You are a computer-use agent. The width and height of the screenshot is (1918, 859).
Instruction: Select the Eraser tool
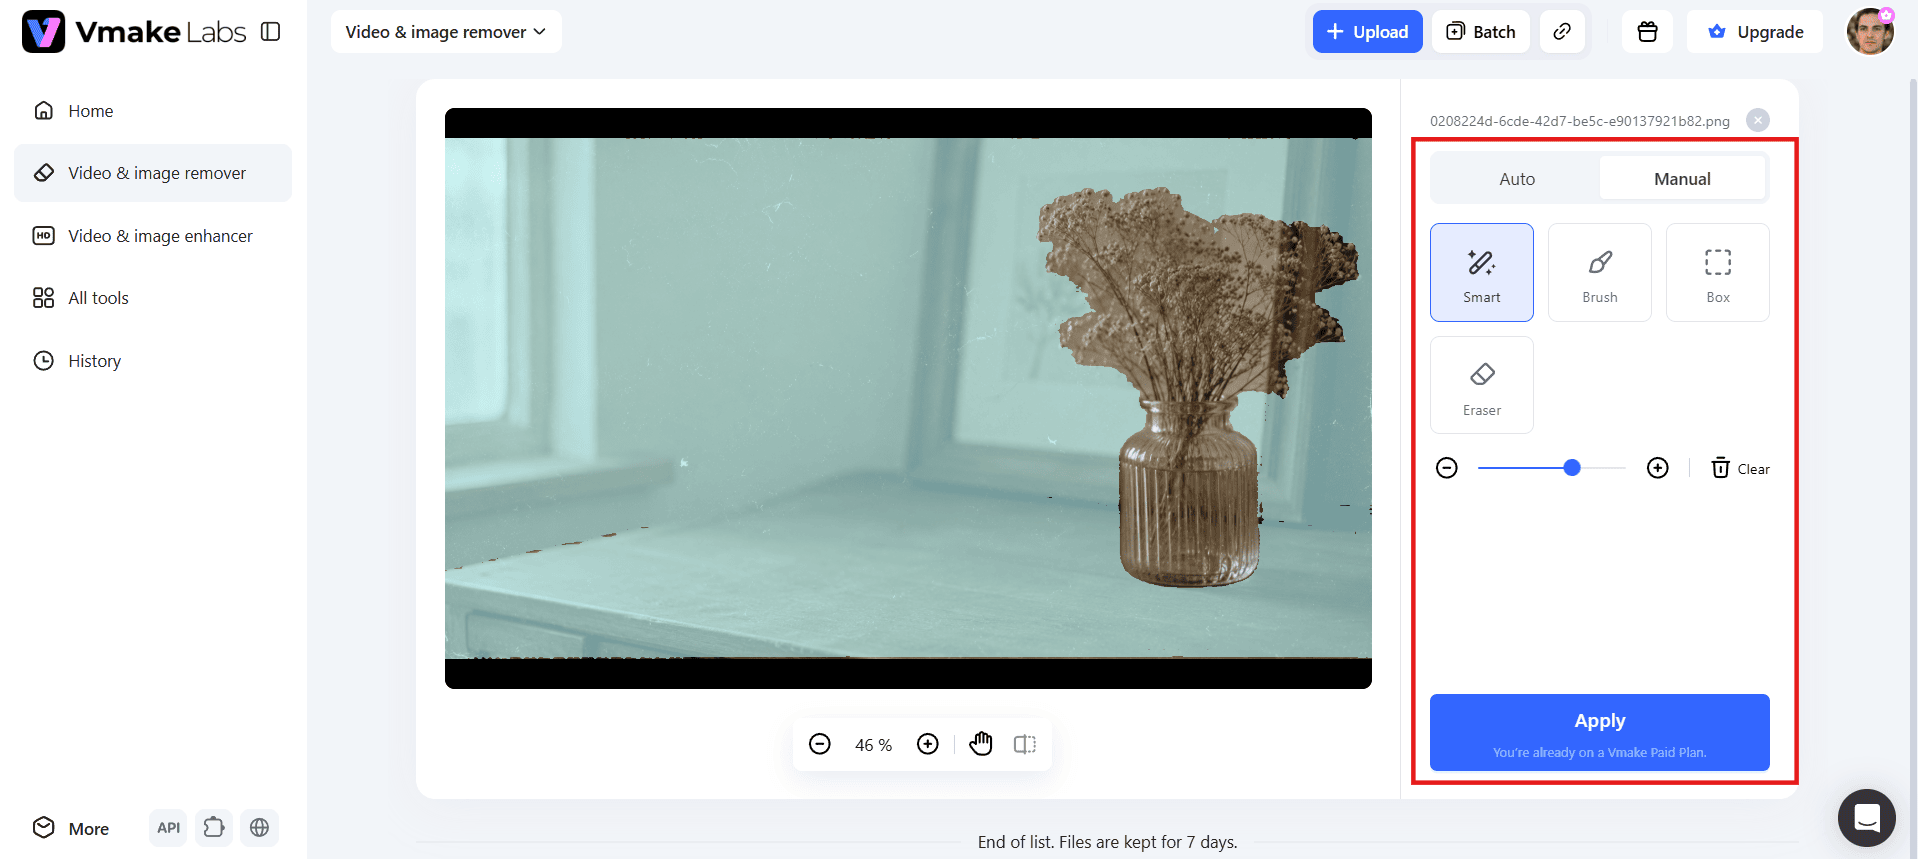click(x=1481, y=385)
